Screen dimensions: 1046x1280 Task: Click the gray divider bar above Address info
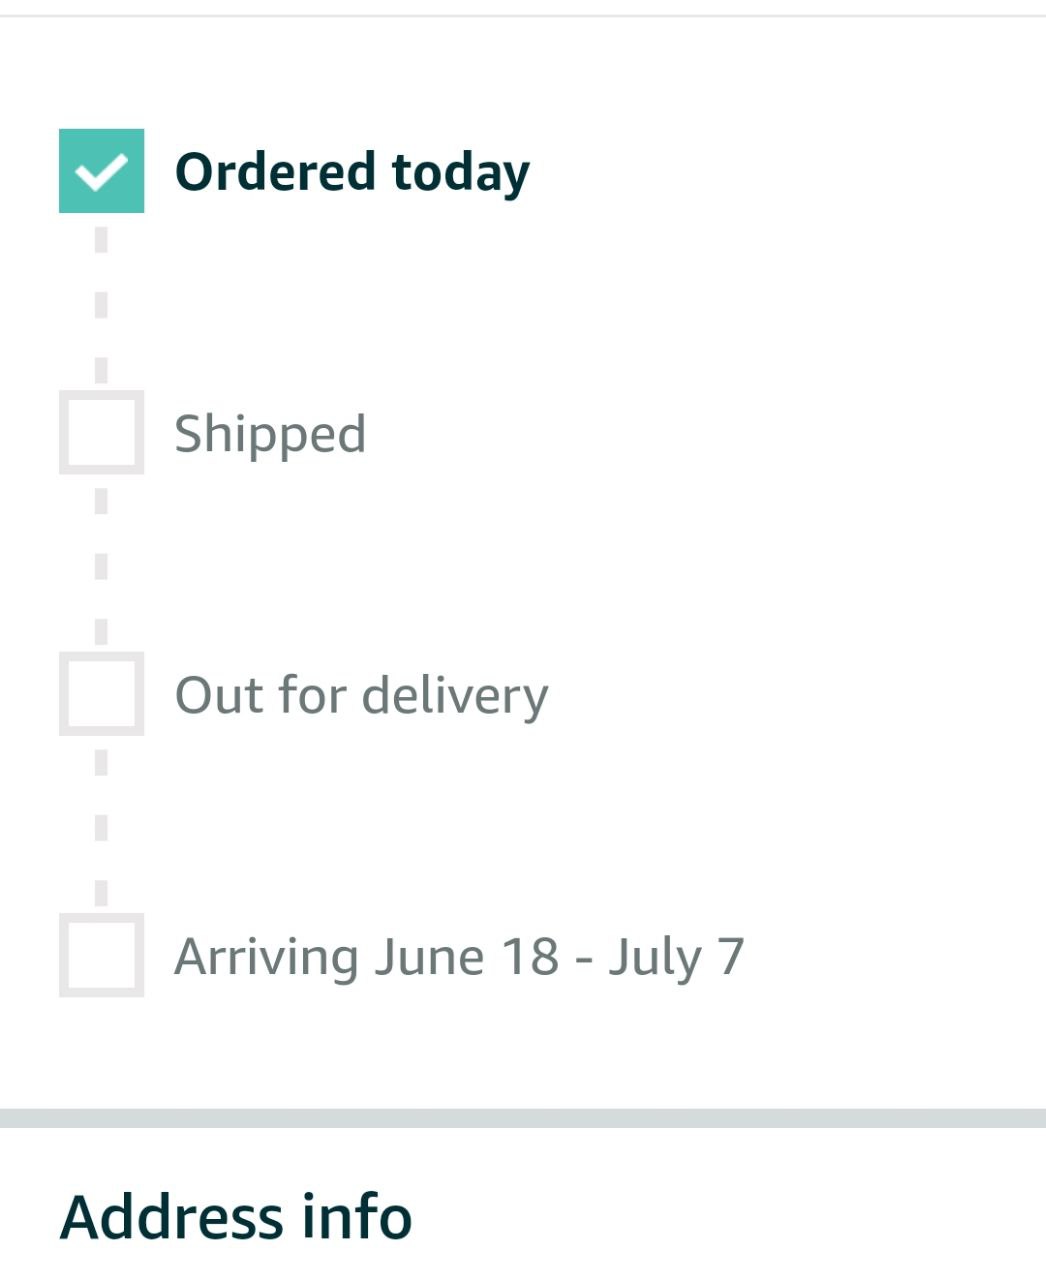pos(523,1118)
